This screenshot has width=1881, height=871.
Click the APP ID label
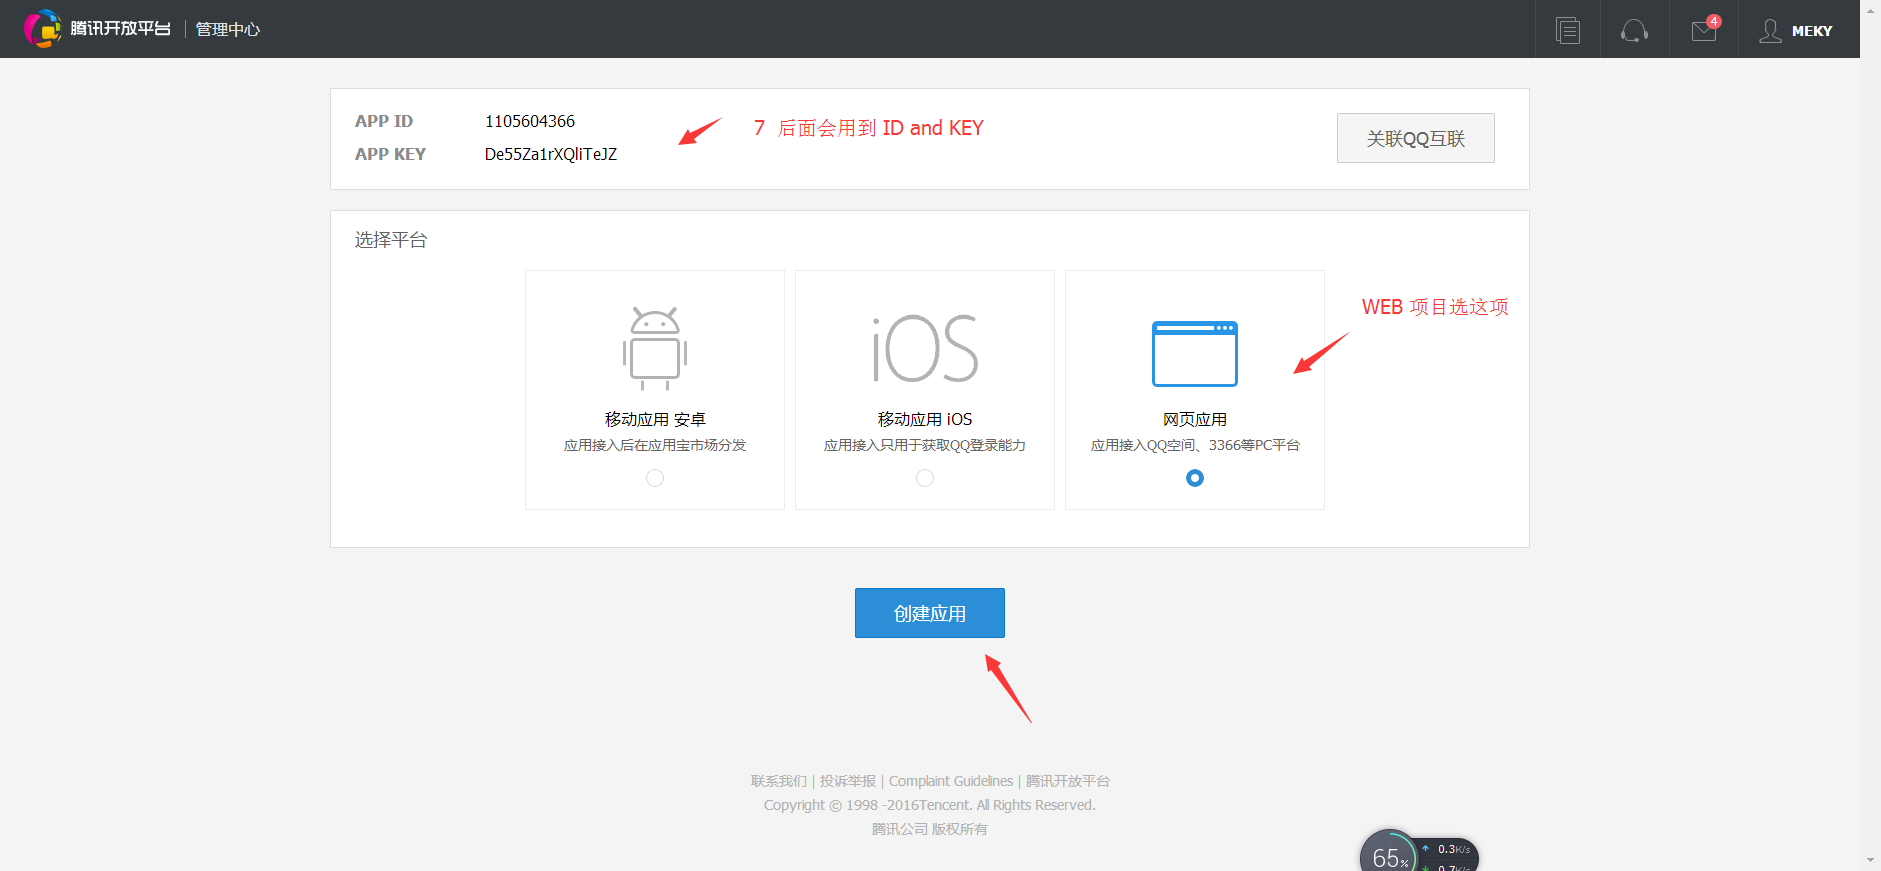point(384,121)
